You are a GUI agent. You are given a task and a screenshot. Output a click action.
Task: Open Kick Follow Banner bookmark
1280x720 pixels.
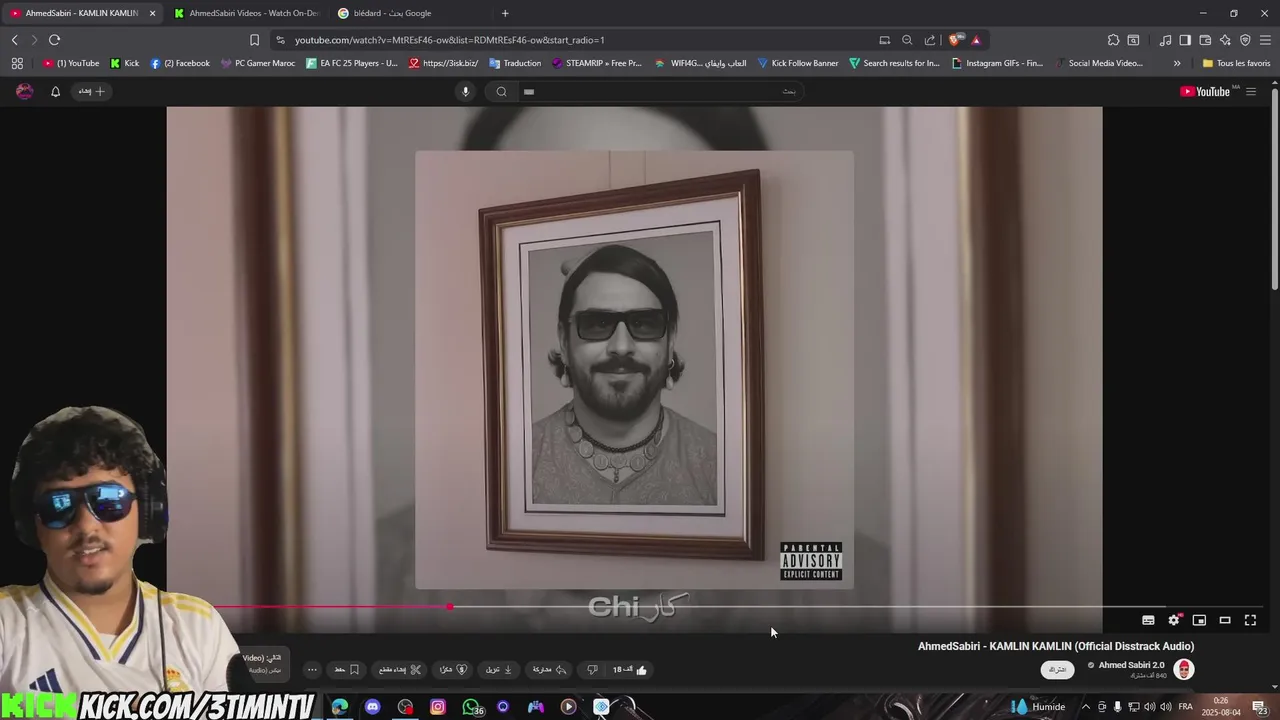click(x=798, y=63)
